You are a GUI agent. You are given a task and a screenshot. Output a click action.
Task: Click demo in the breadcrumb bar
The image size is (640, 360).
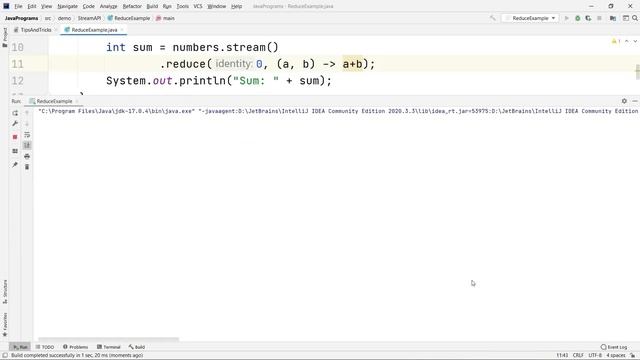click(x=64, y=18)
